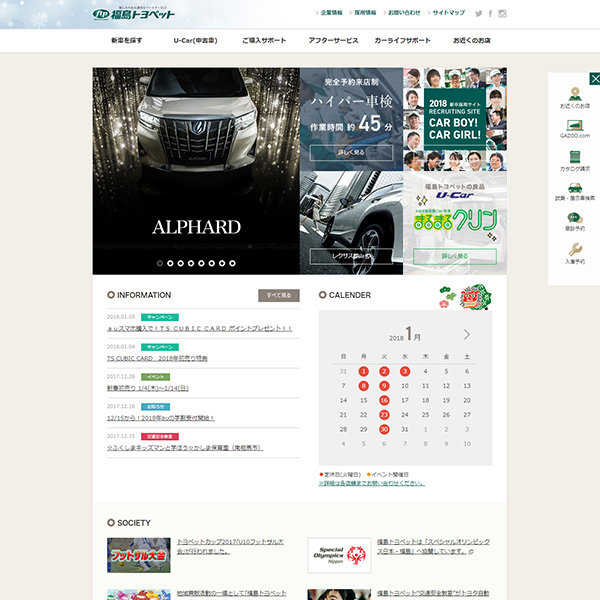600x600 pixels.
Task: Open the 企業情報 header link
Action: [329, 13]
